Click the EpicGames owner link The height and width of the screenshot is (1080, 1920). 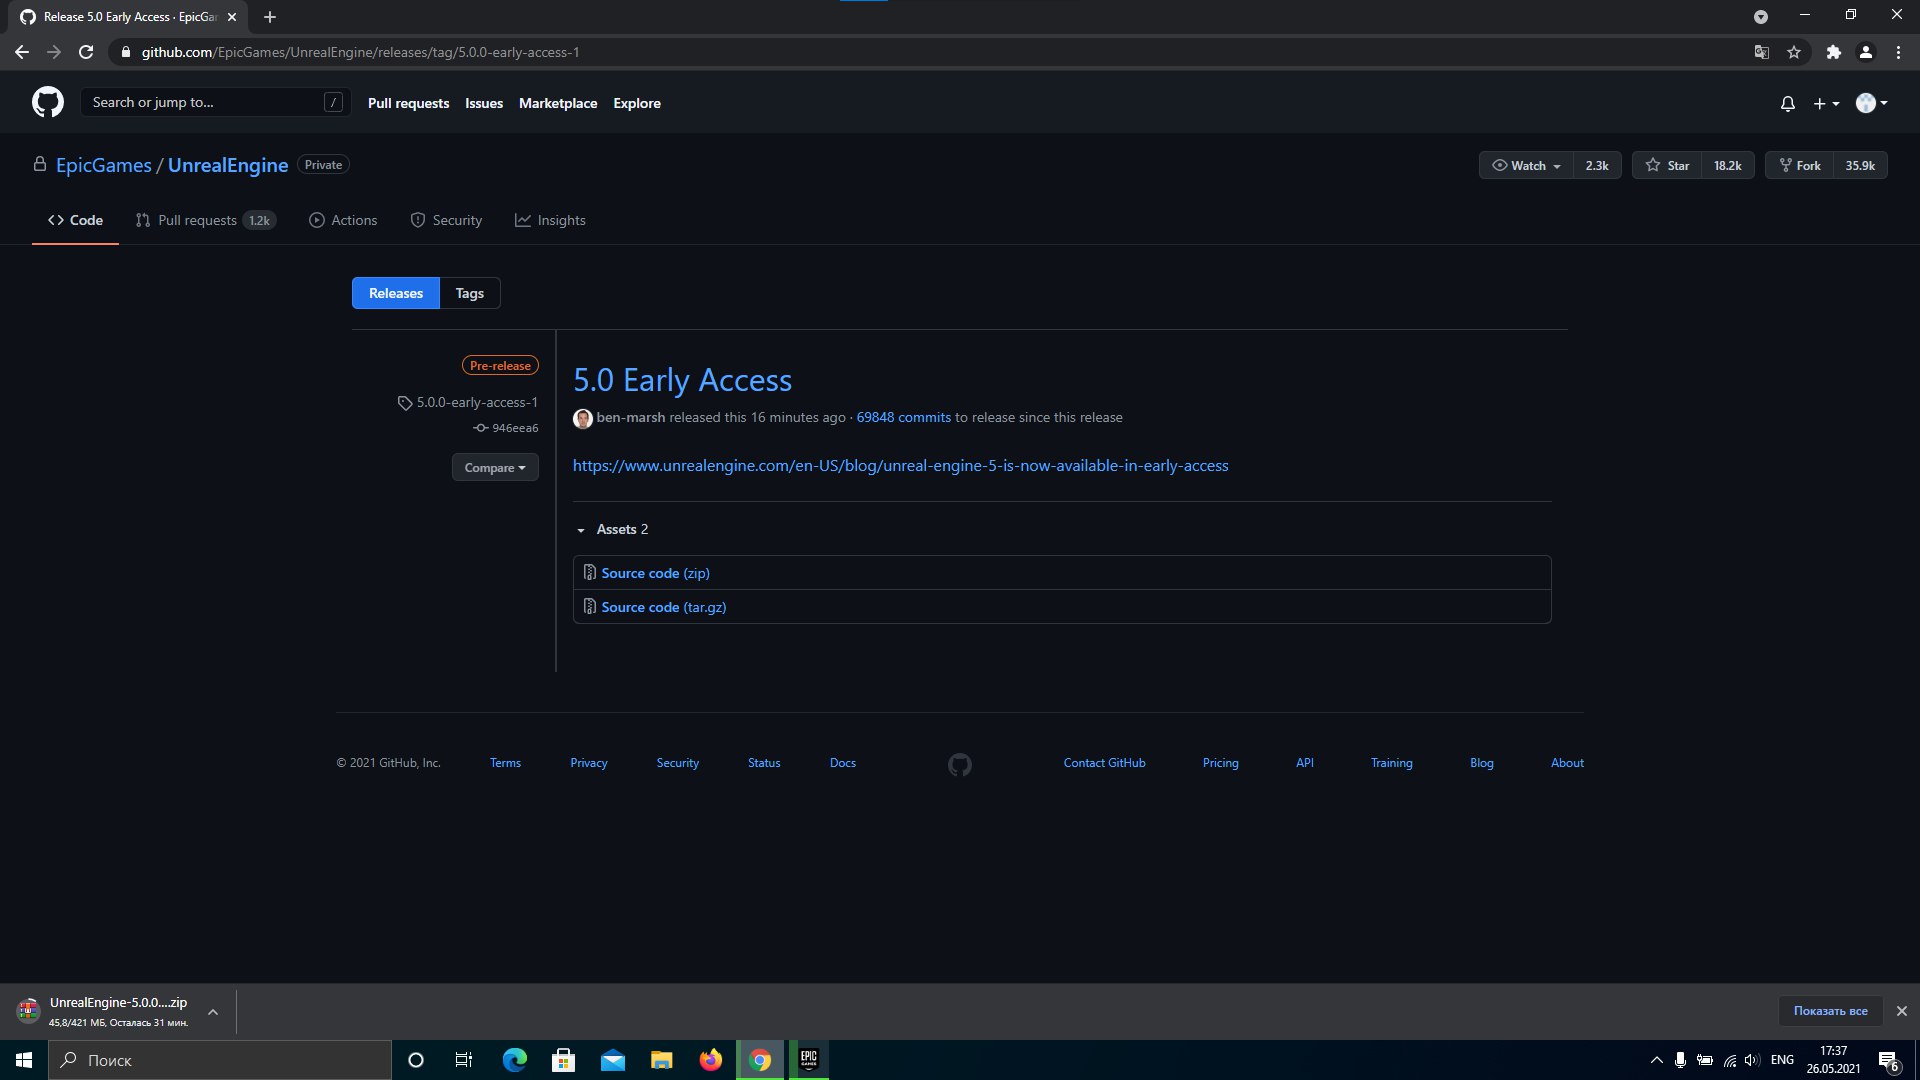tap(104, 165)
